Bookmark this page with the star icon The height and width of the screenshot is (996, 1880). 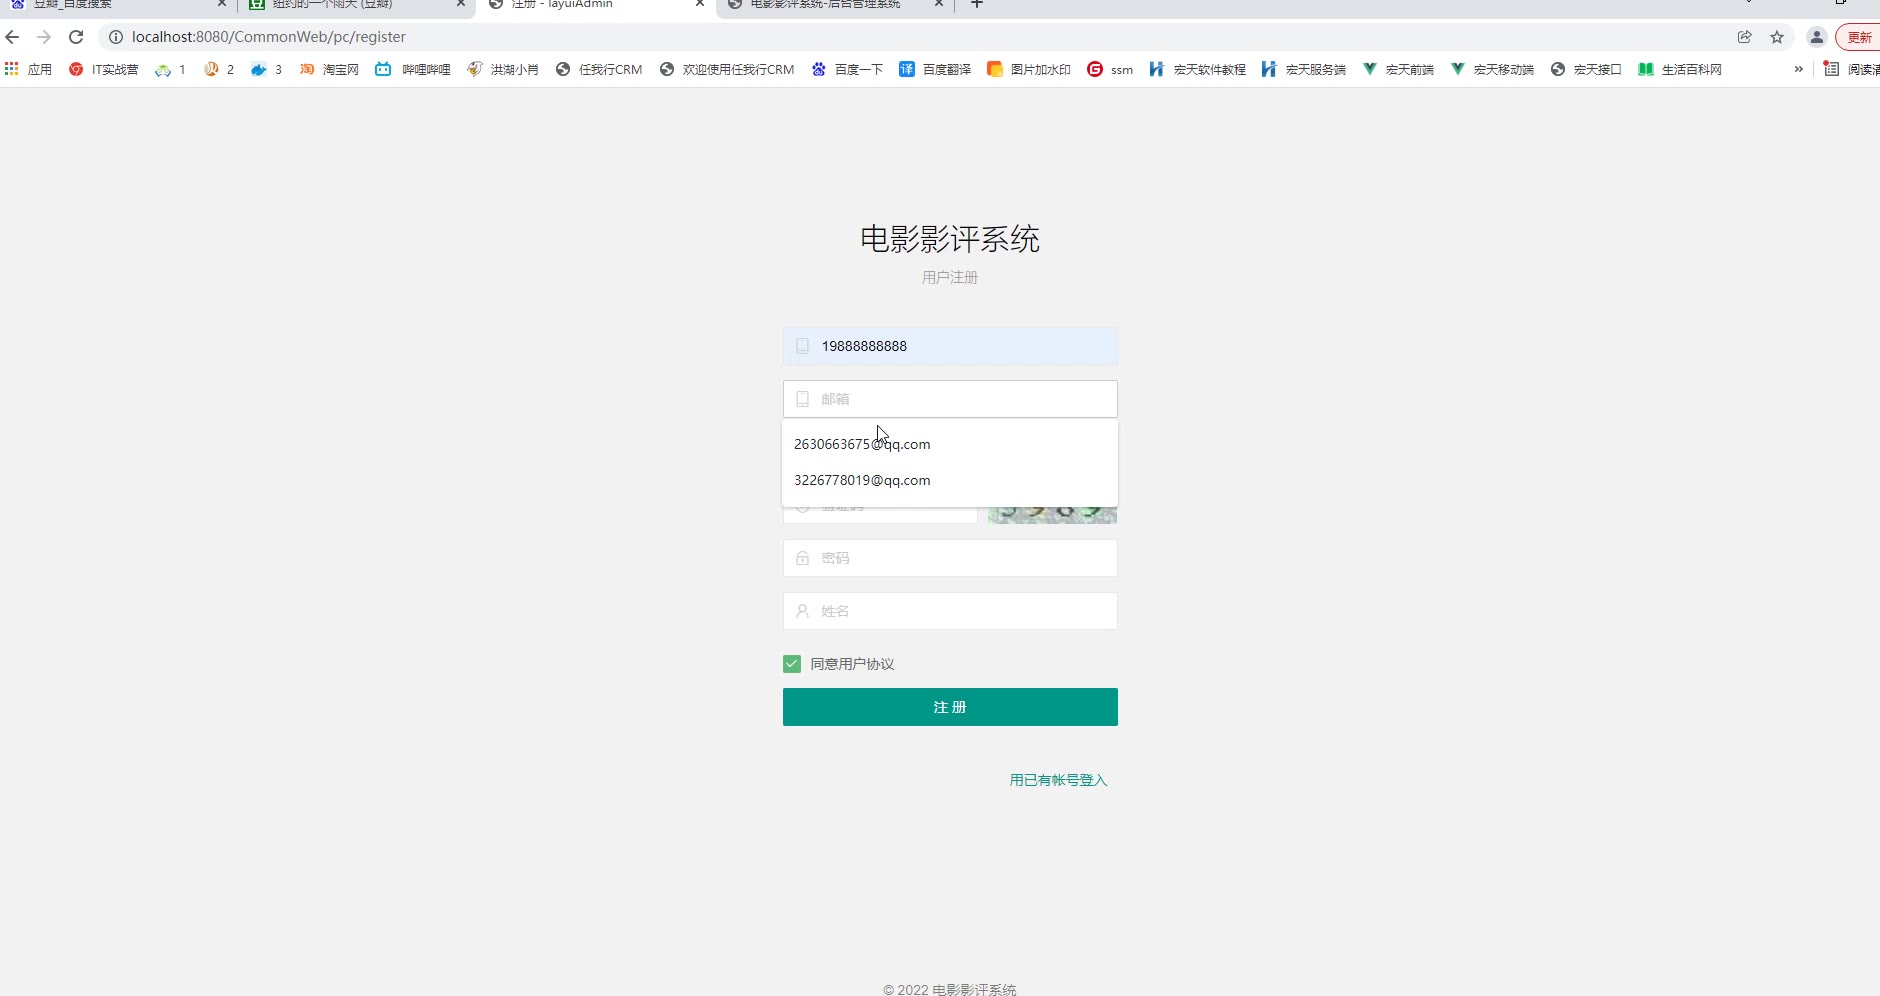click(x=1777, y=37)
